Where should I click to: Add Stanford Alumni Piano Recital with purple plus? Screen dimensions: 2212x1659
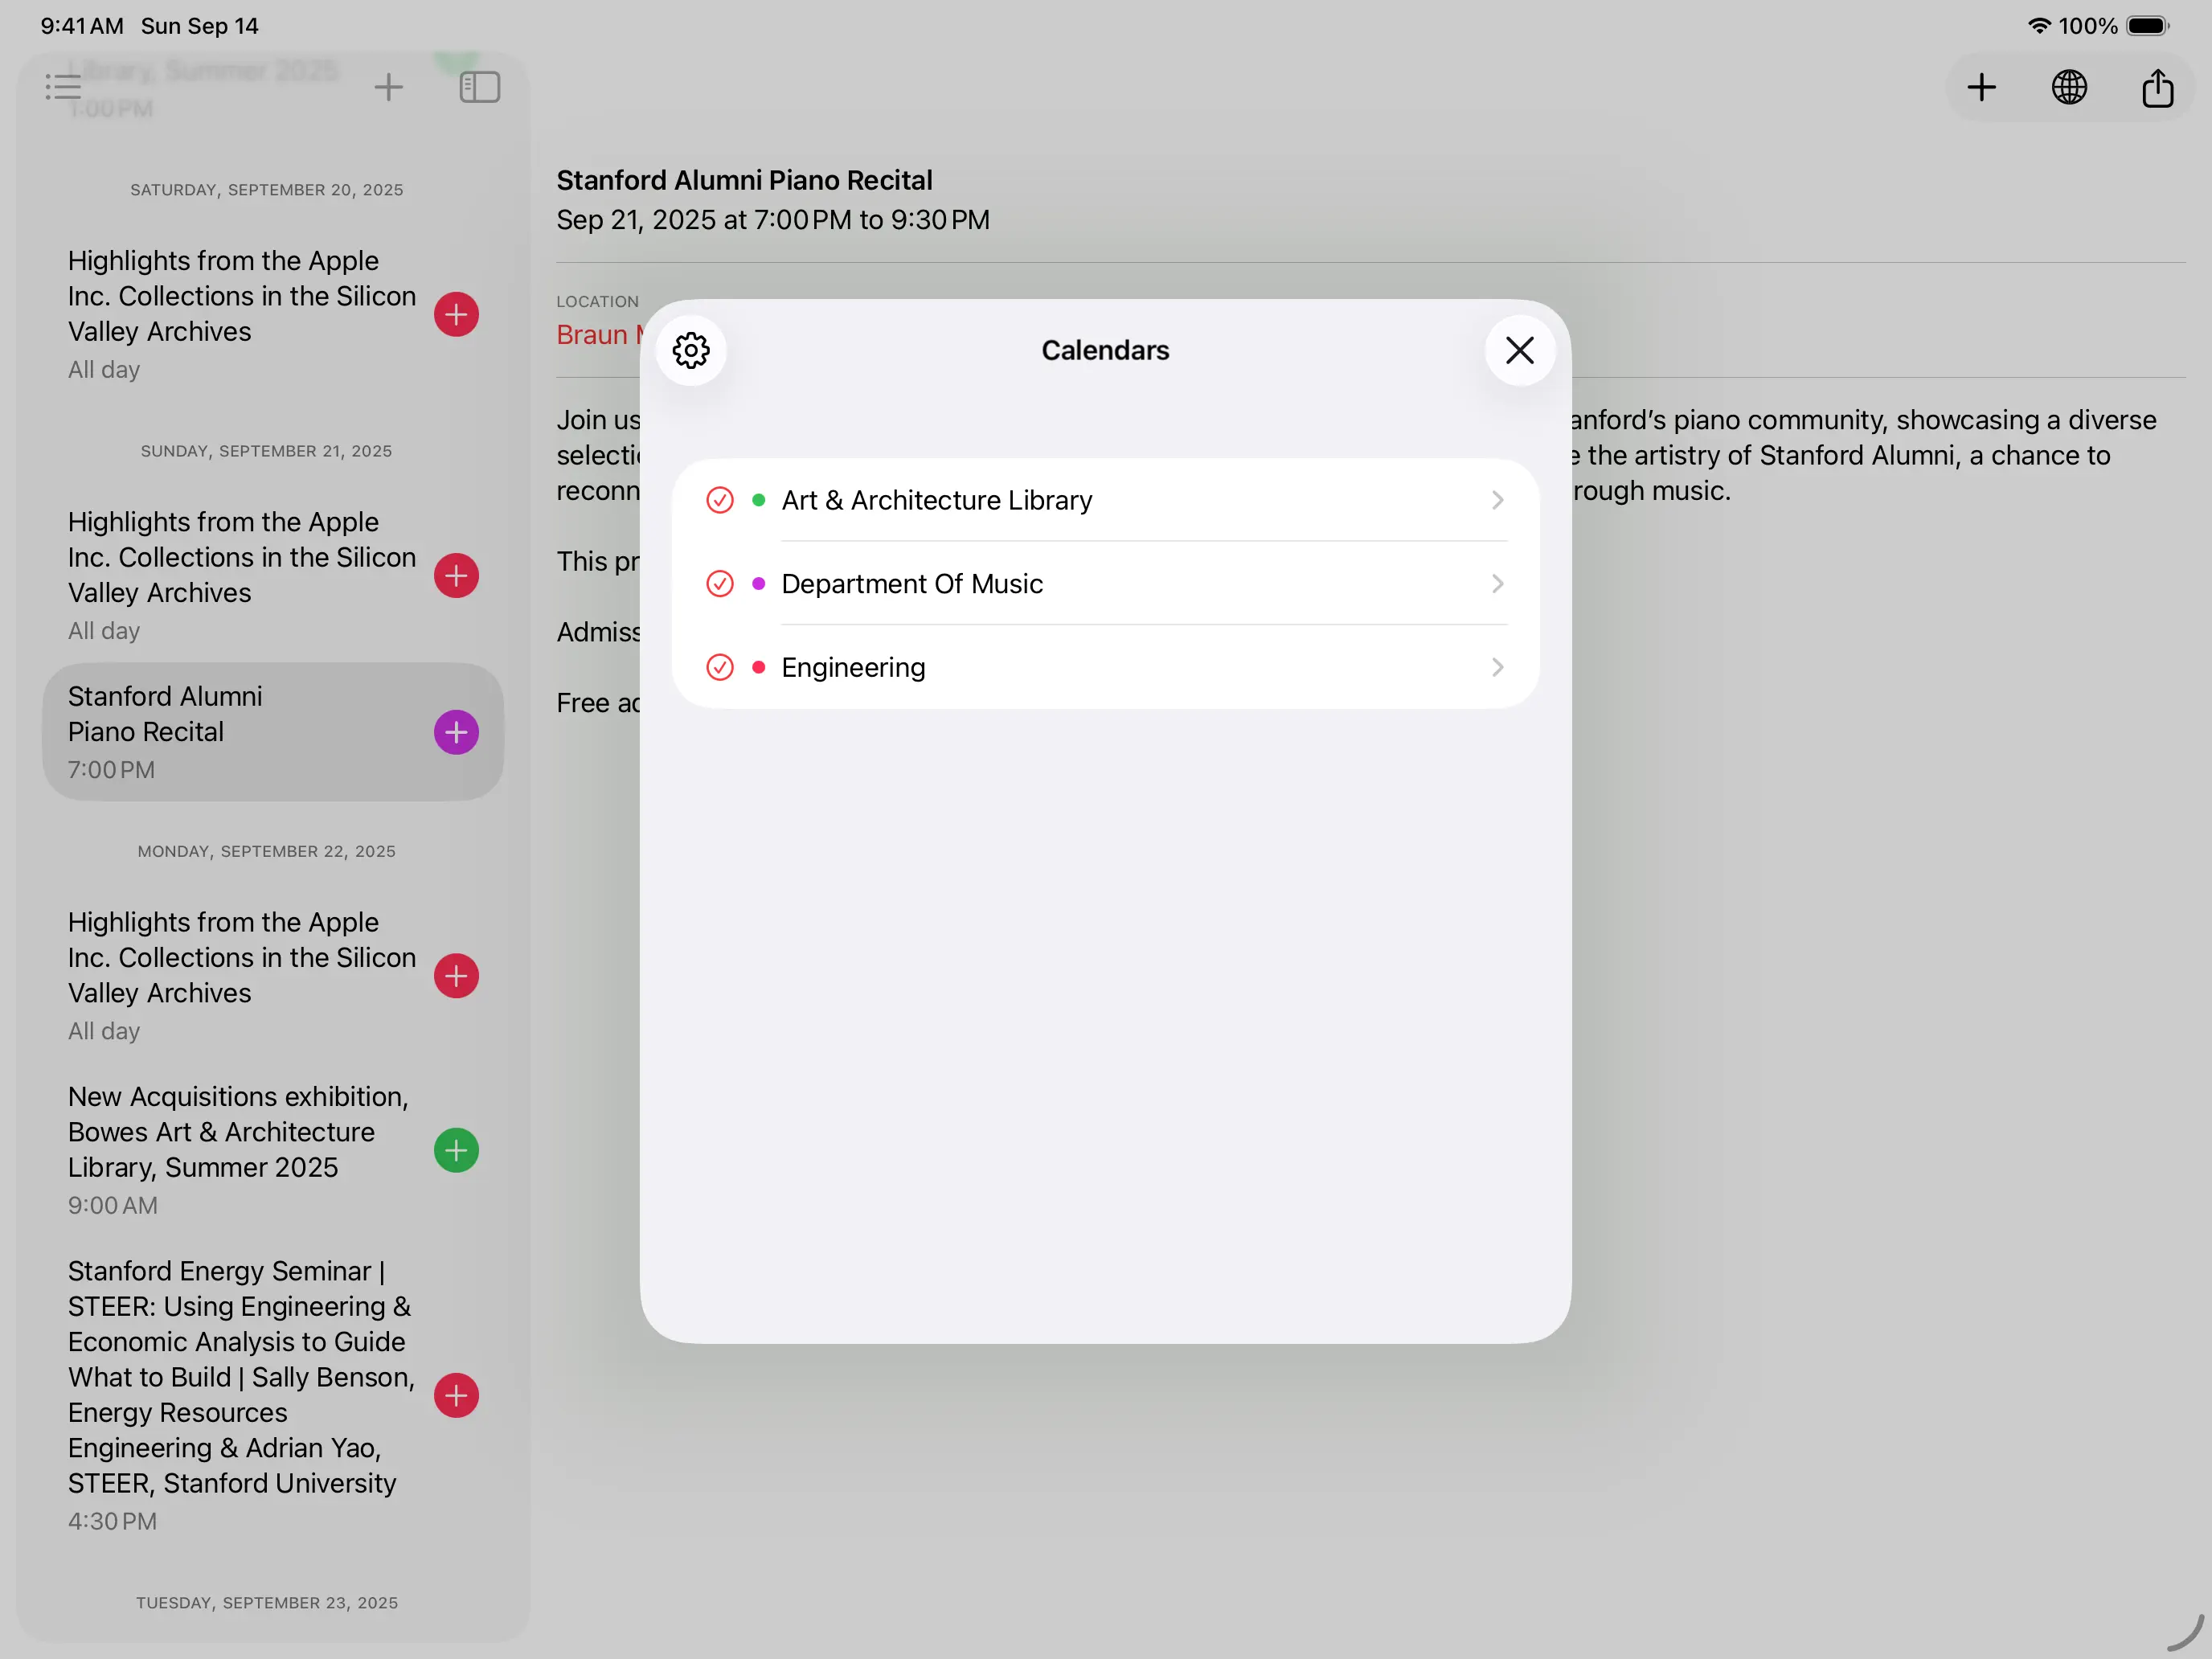pyautogui.click(x=456, y=733)
